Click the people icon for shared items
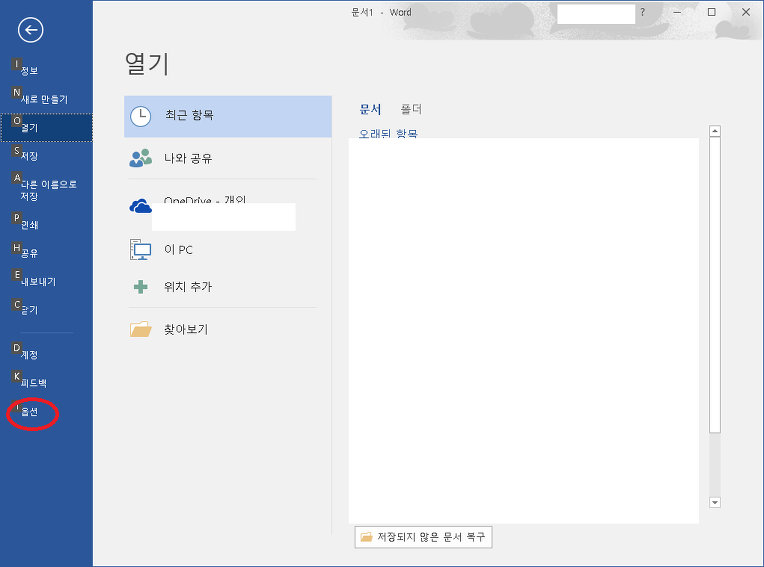764x567 pixels. 141,158
